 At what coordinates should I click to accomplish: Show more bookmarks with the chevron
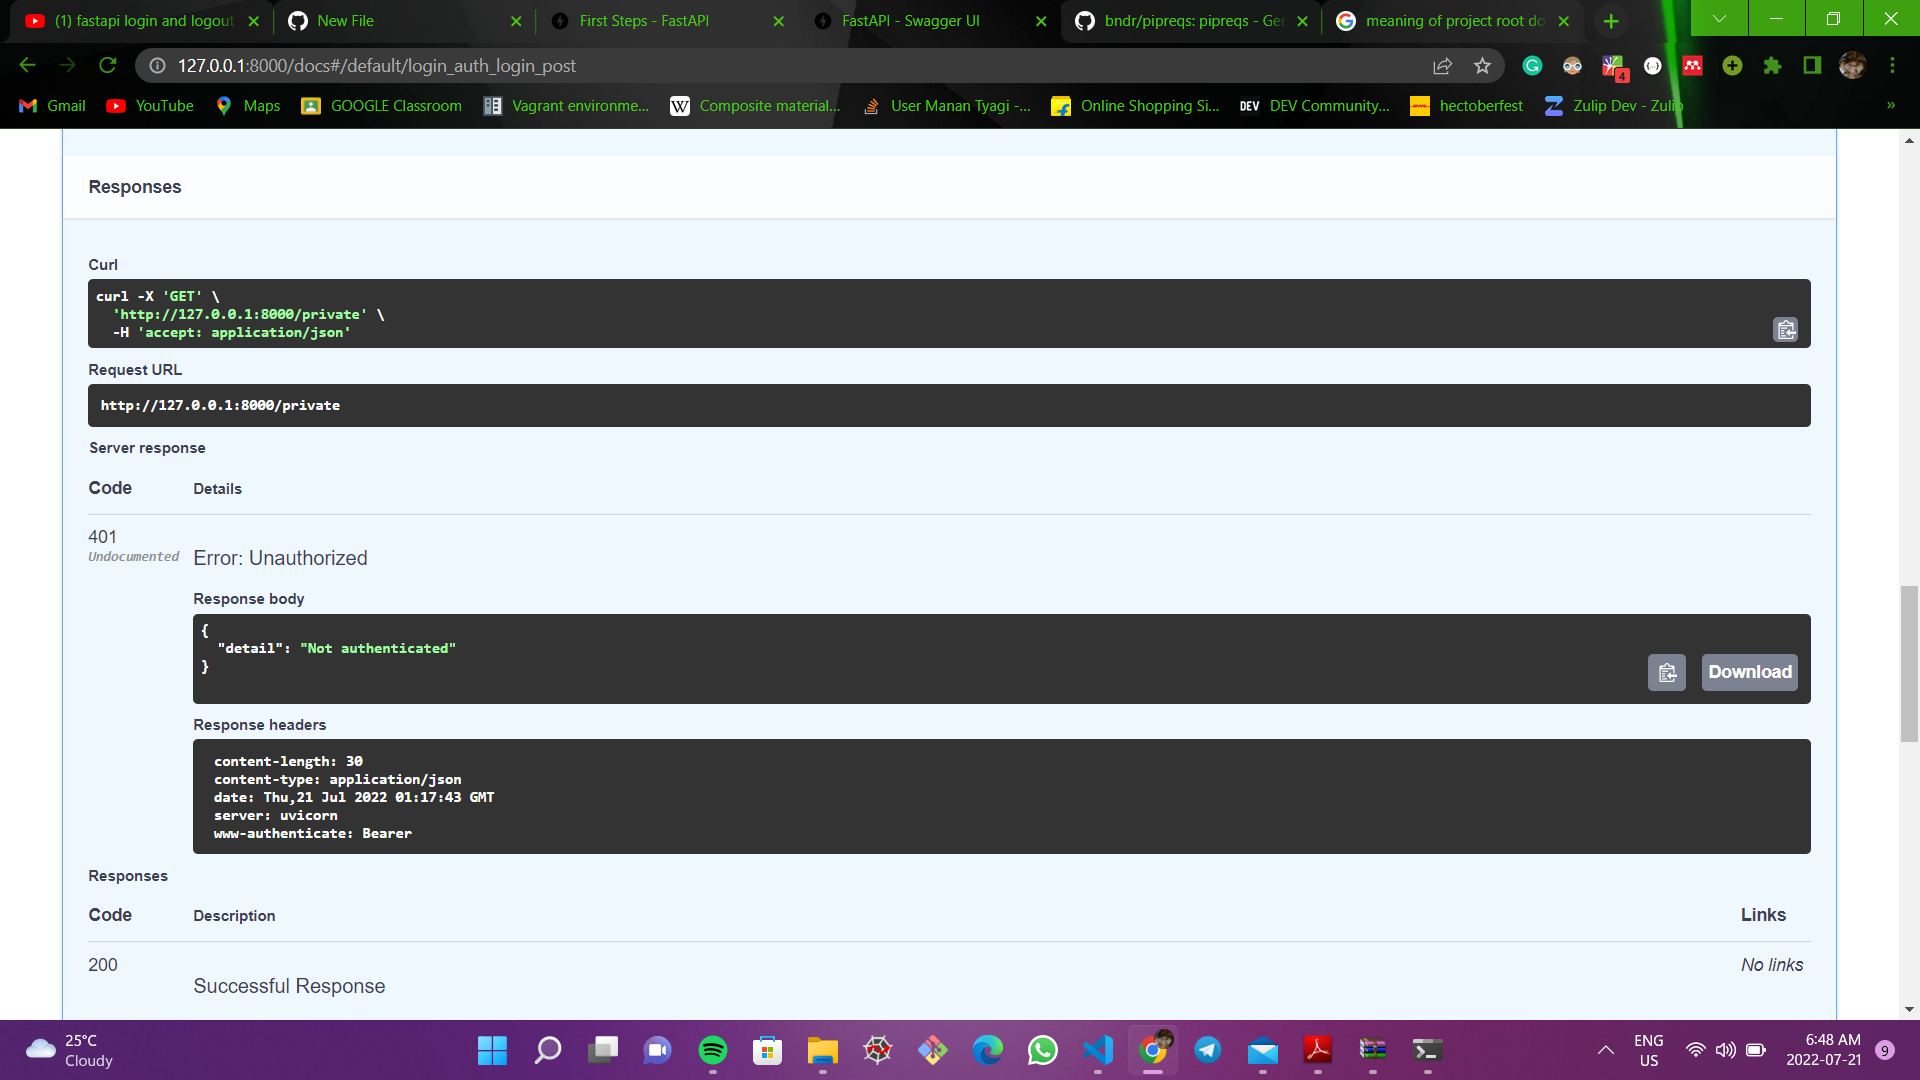click(1890, 106)
